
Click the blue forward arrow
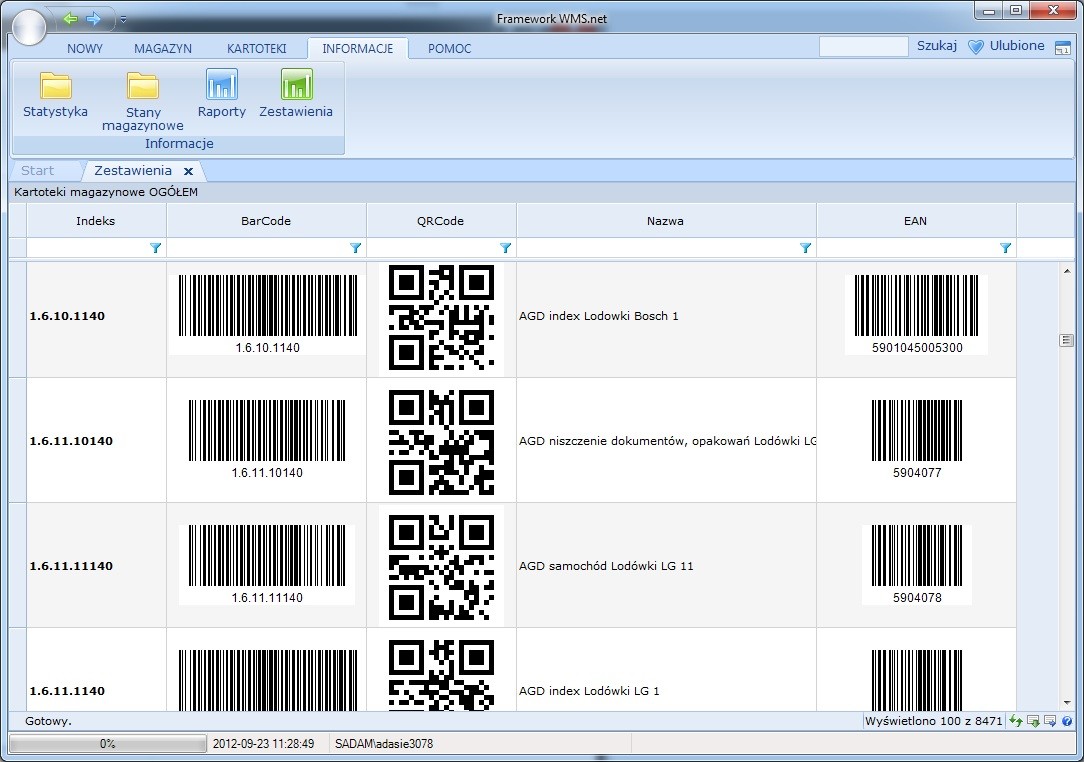pyautogui.click(x=93, y=19)
